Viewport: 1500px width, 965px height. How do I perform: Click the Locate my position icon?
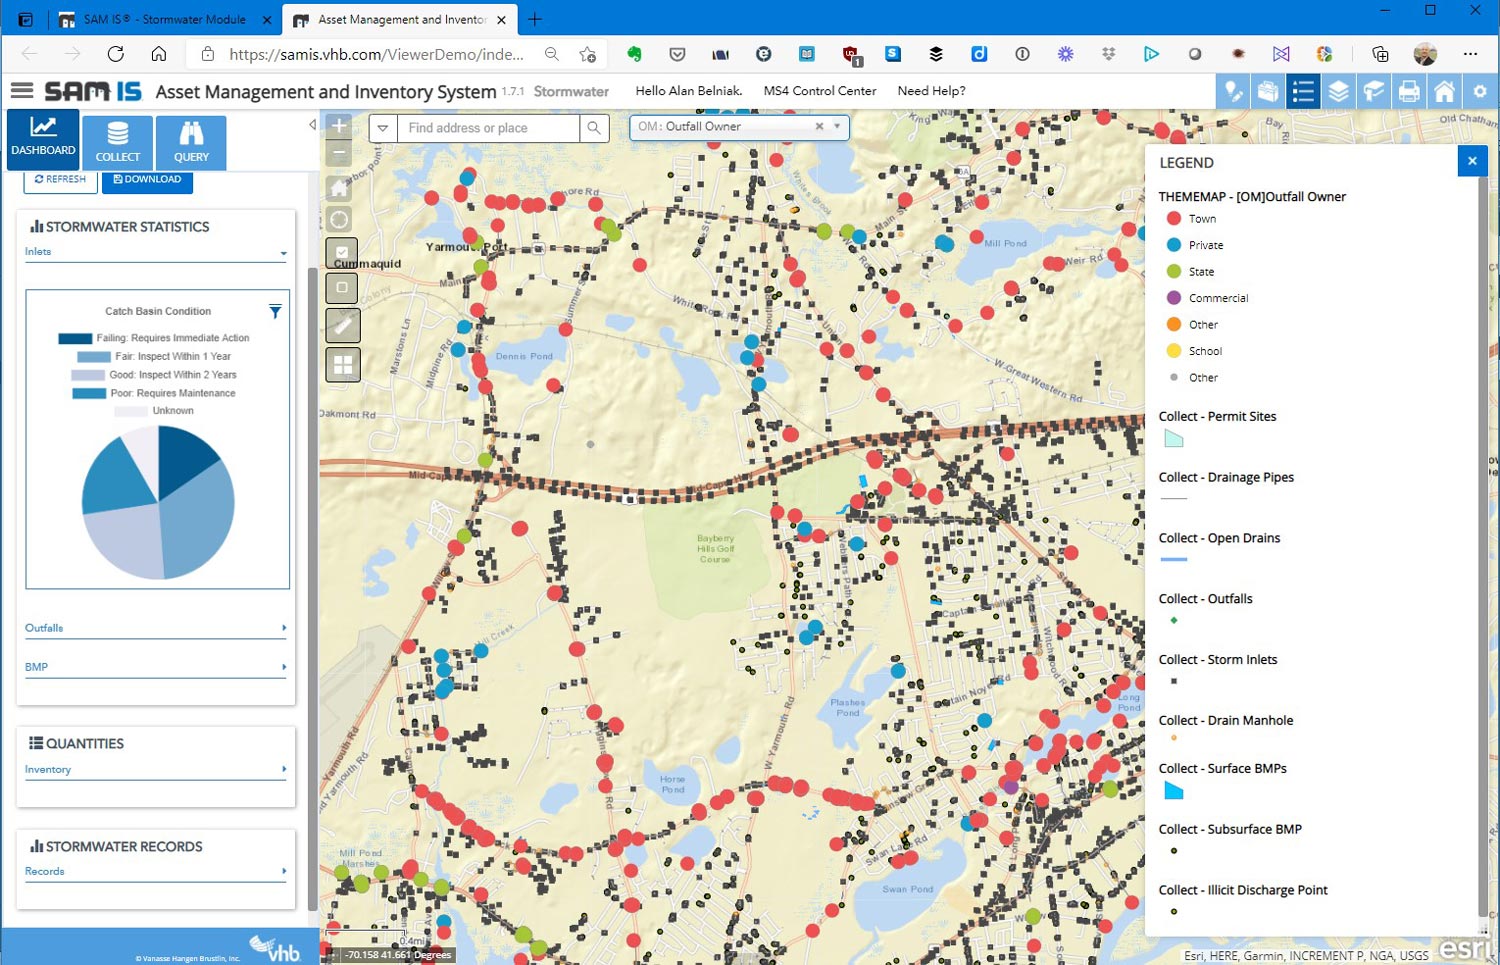click(340, 220)
